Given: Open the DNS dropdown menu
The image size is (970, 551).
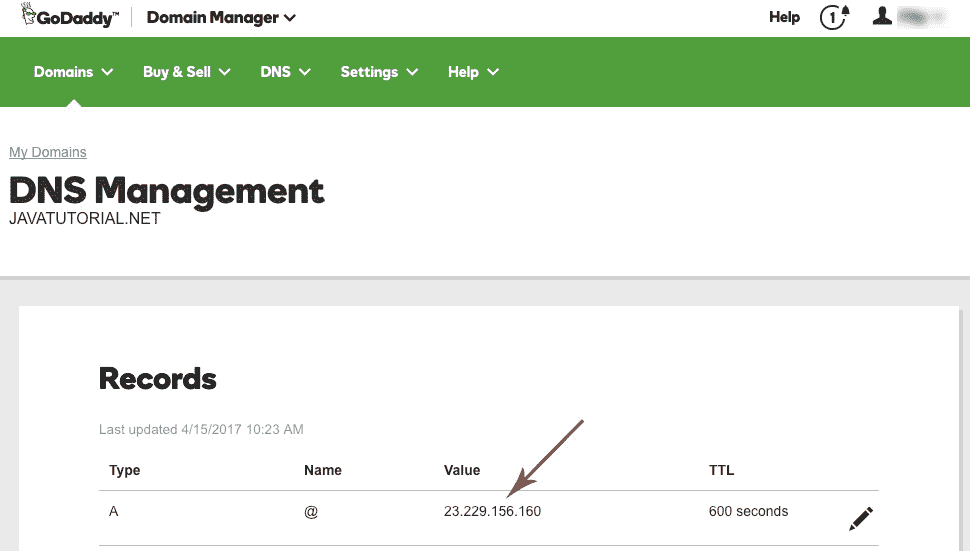Looking at the screenshot, I should pyautogui.click(x=285, y=72).
